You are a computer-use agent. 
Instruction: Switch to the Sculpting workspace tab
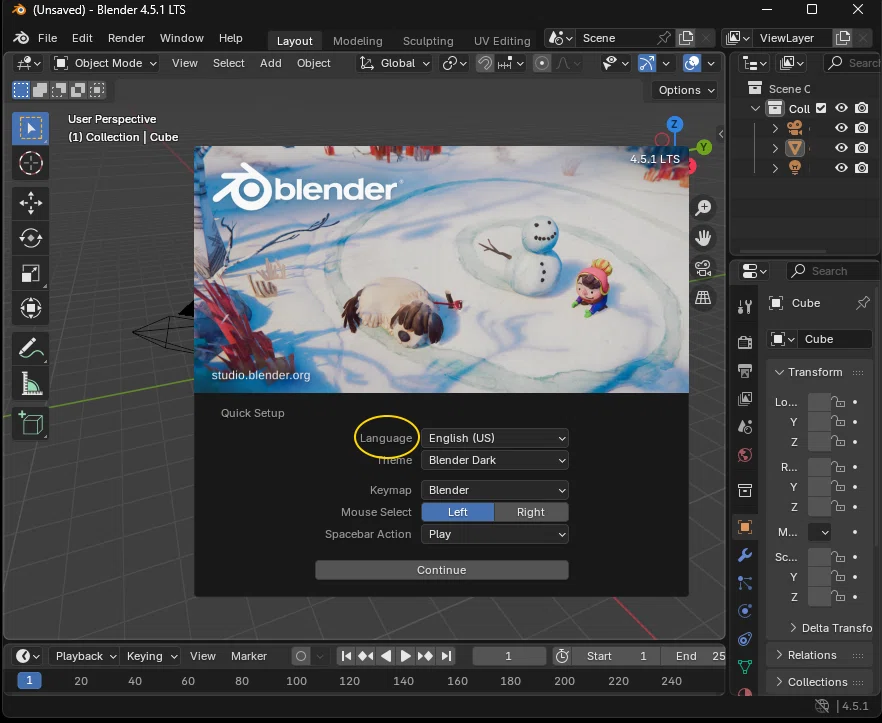428,41
